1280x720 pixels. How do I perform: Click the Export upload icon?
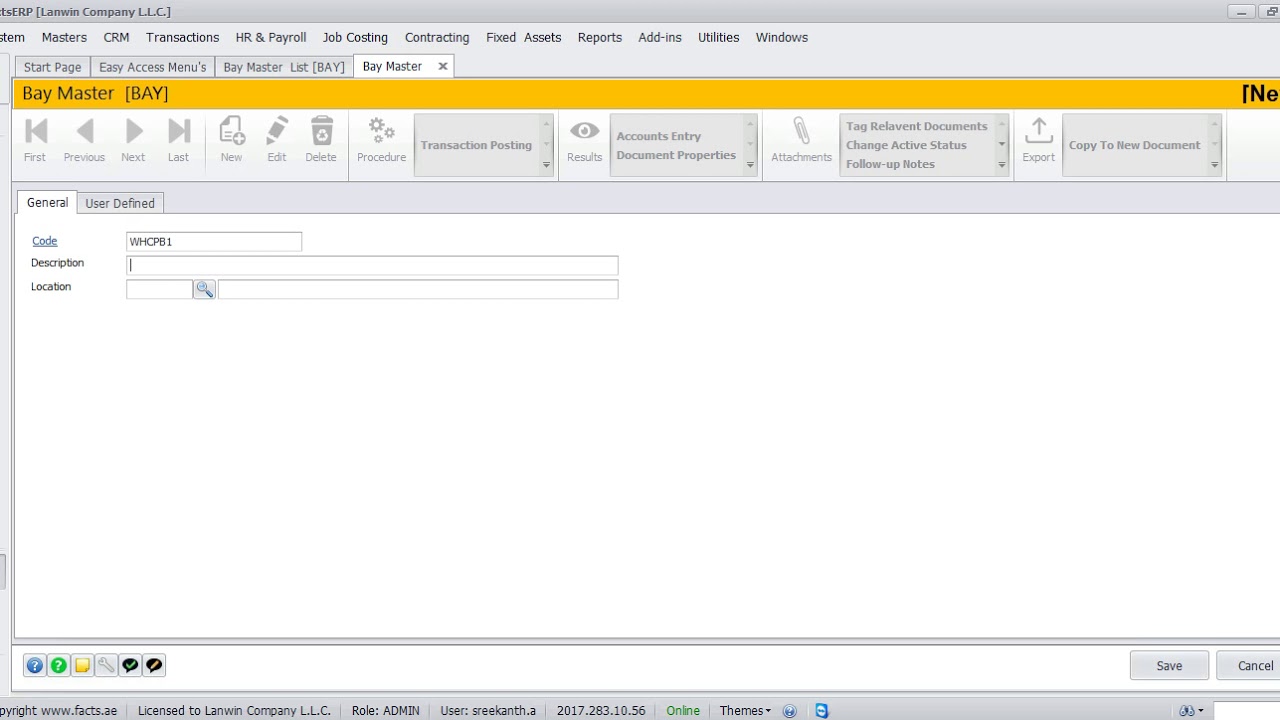click(x=1038, y=132)
